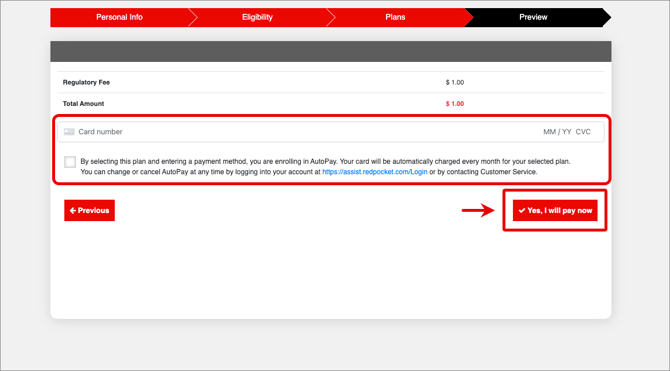
Task: Select the Total Amount label
Action: tap(83, 103)
